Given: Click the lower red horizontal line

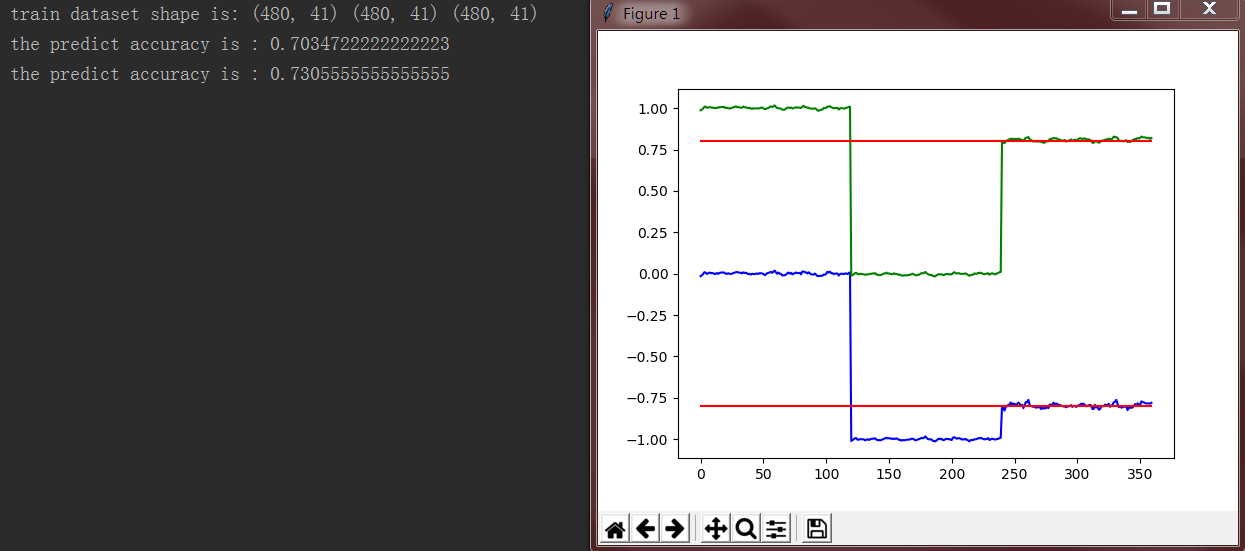Looking at the screenshot, I should pos(925,406).
